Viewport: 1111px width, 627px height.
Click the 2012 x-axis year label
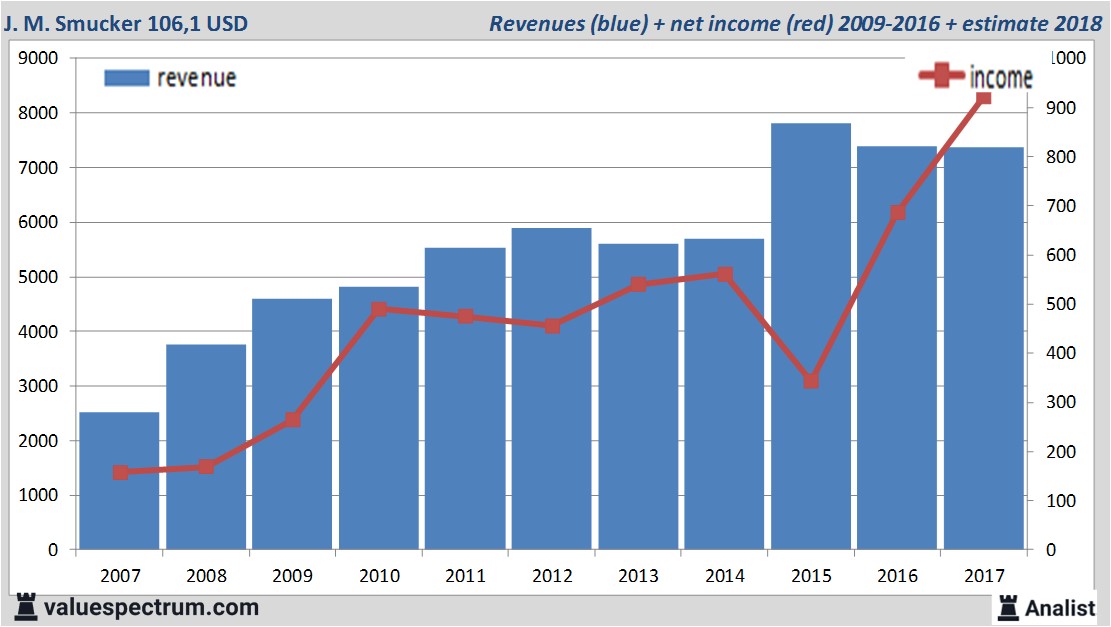coord(552,576)
